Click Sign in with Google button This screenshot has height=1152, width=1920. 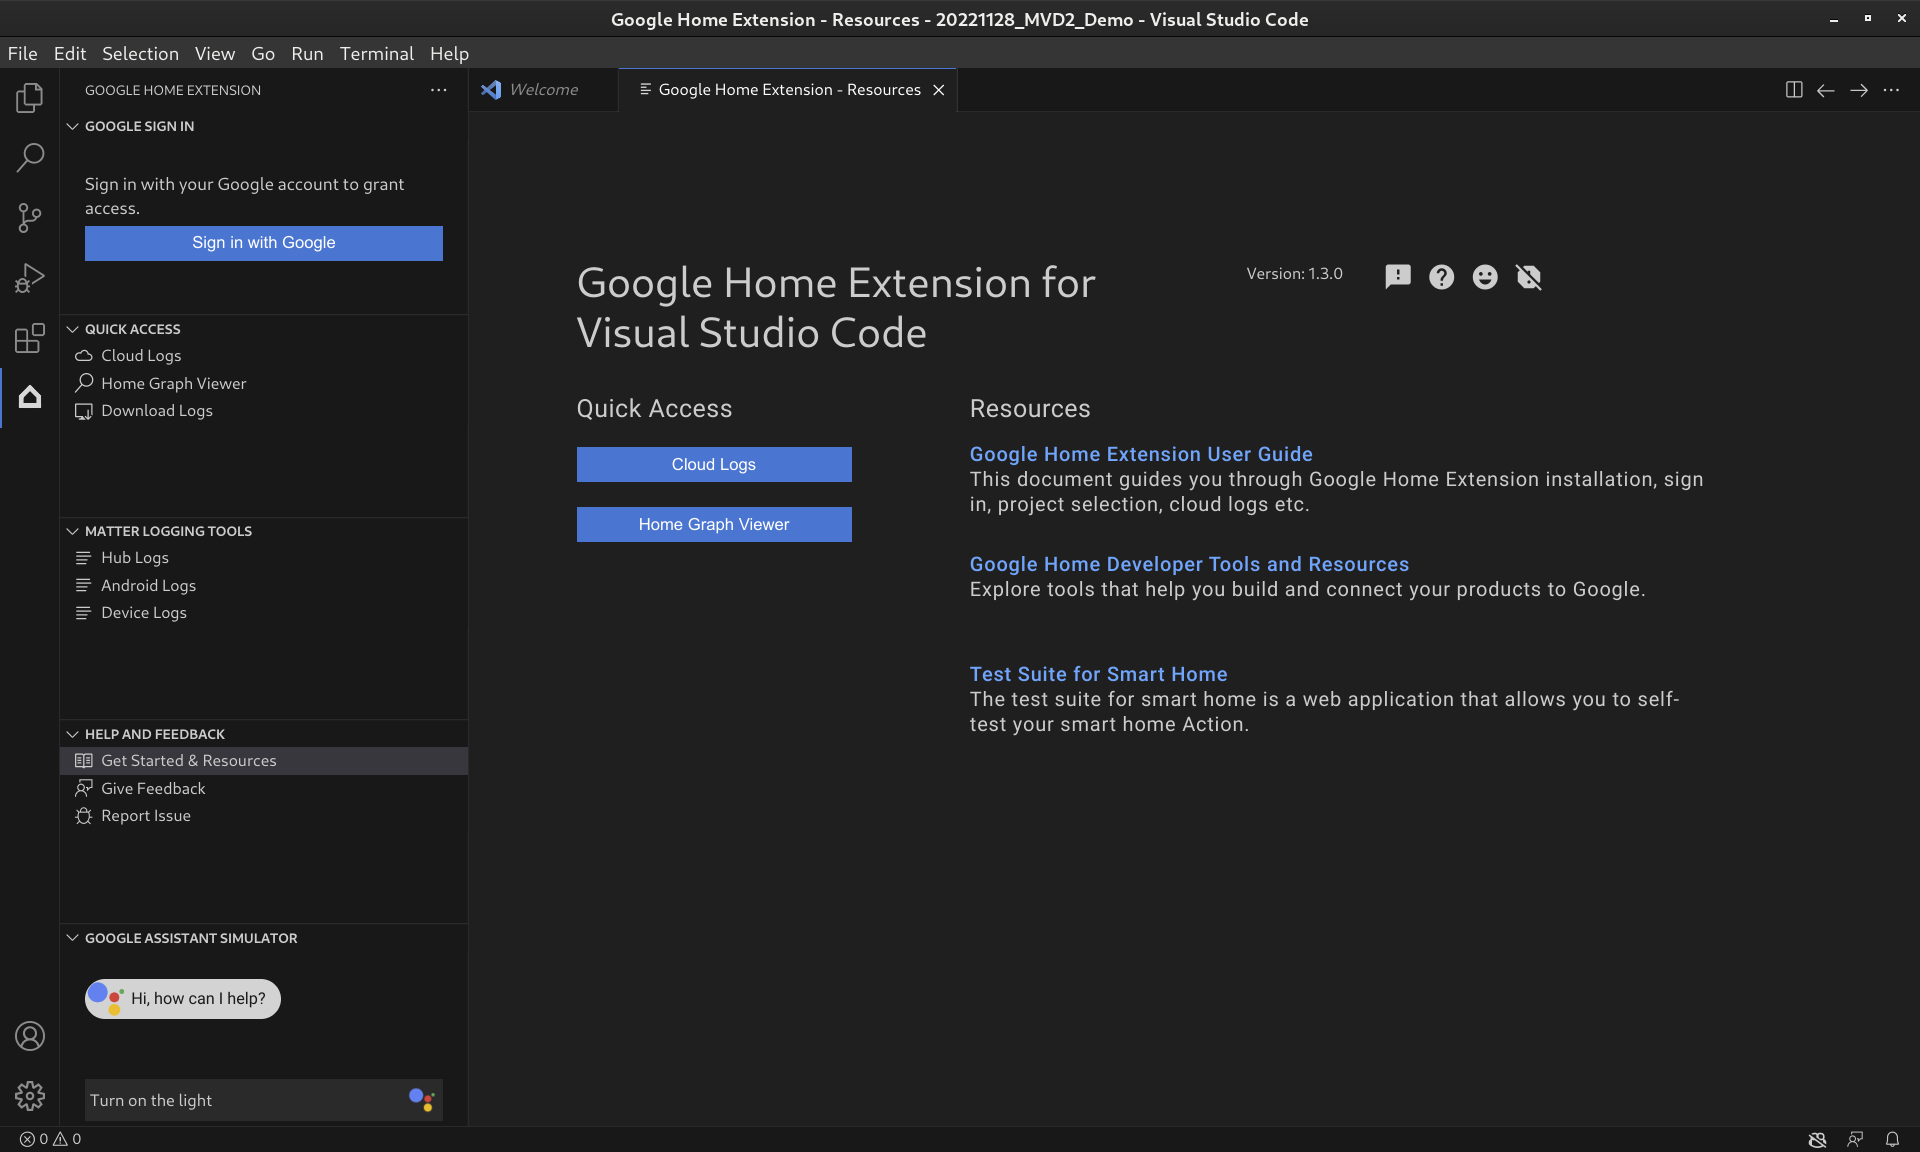click(x=262, y=241)
